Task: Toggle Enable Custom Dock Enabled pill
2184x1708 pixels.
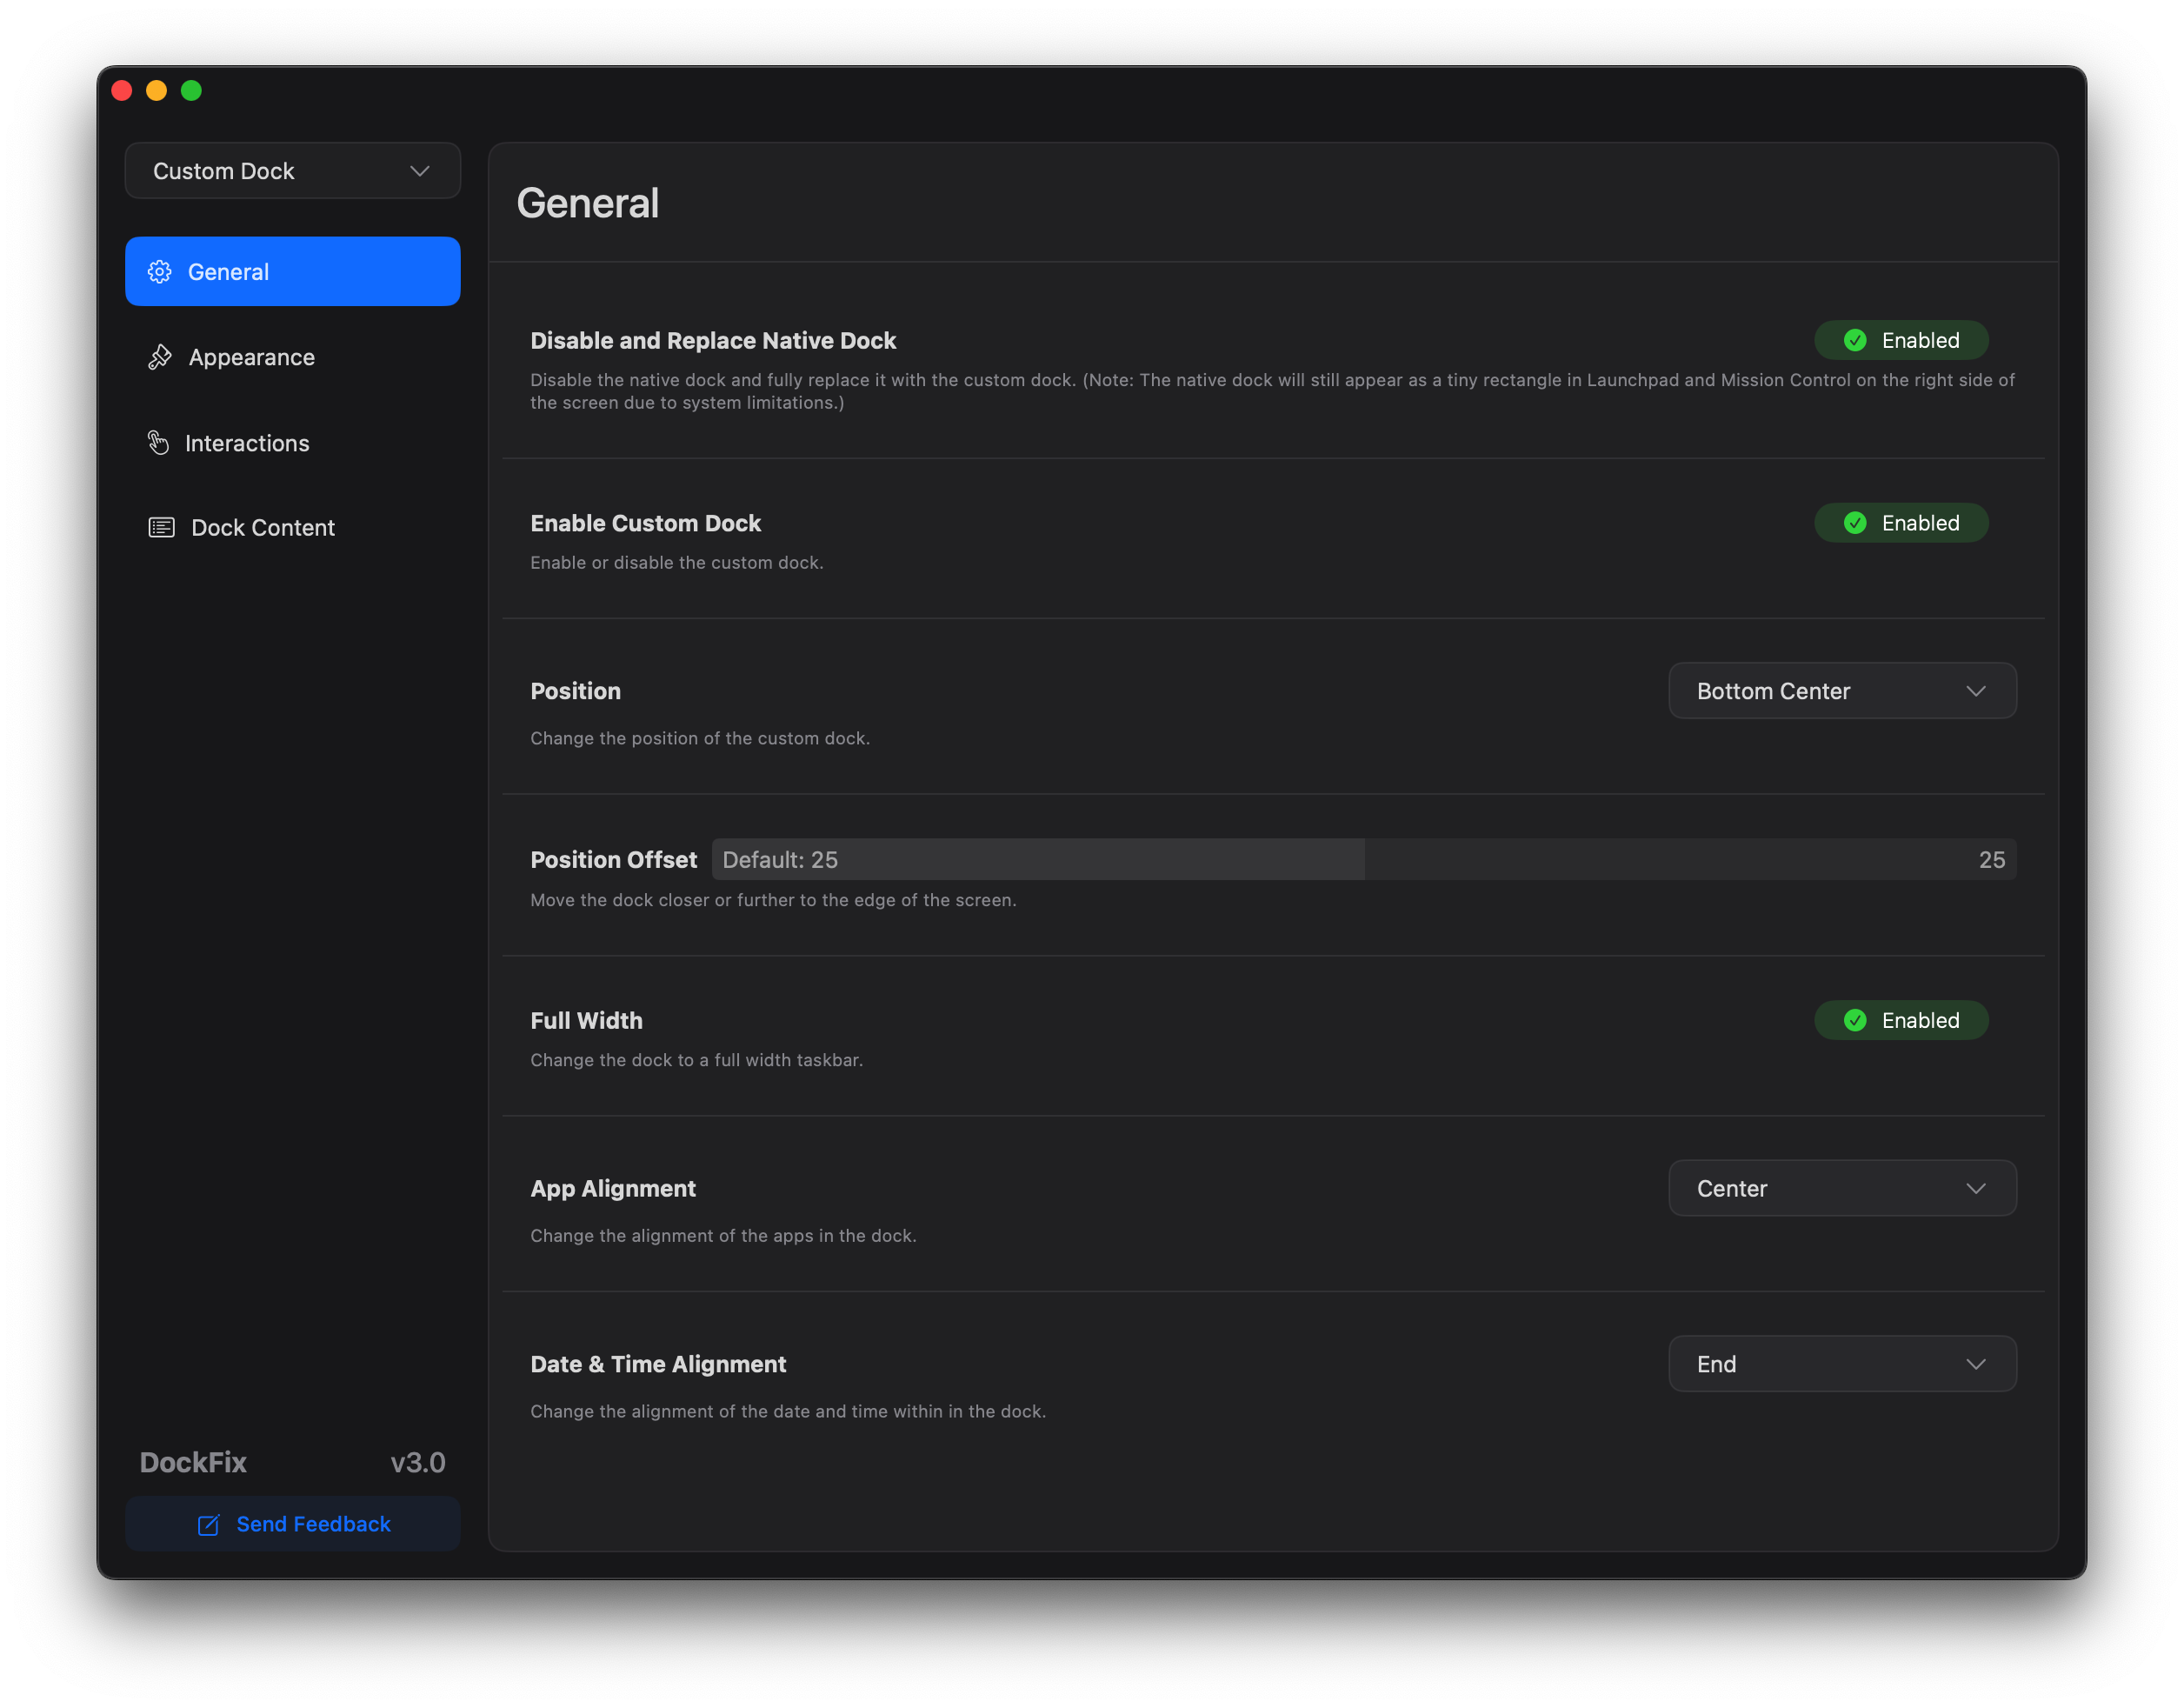Action: pyautogui.click(x=1901, y=523)
